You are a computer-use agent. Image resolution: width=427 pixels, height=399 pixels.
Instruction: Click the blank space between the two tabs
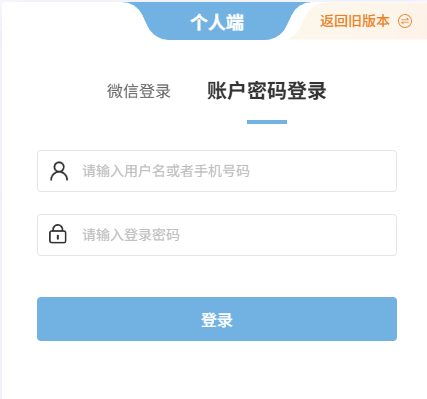click(x=189, y=91)
